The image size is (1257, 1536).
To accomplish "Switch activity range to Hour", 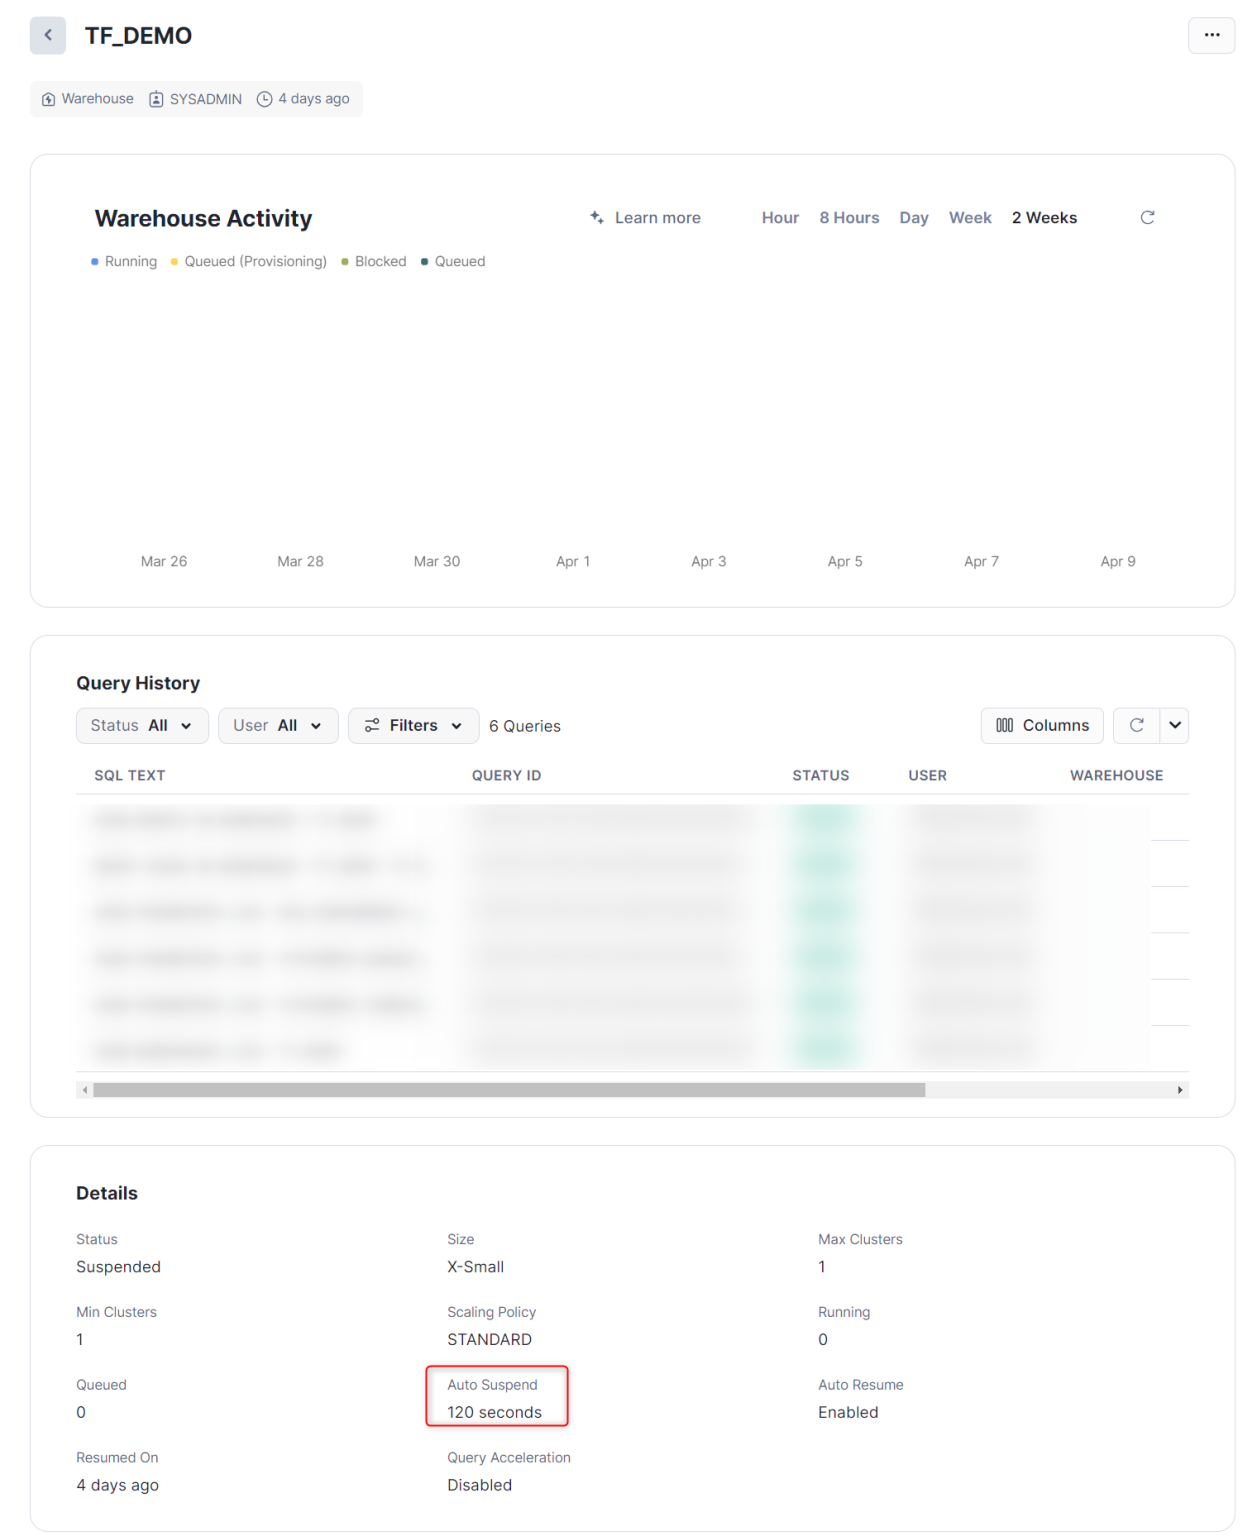I will point(780,217).
